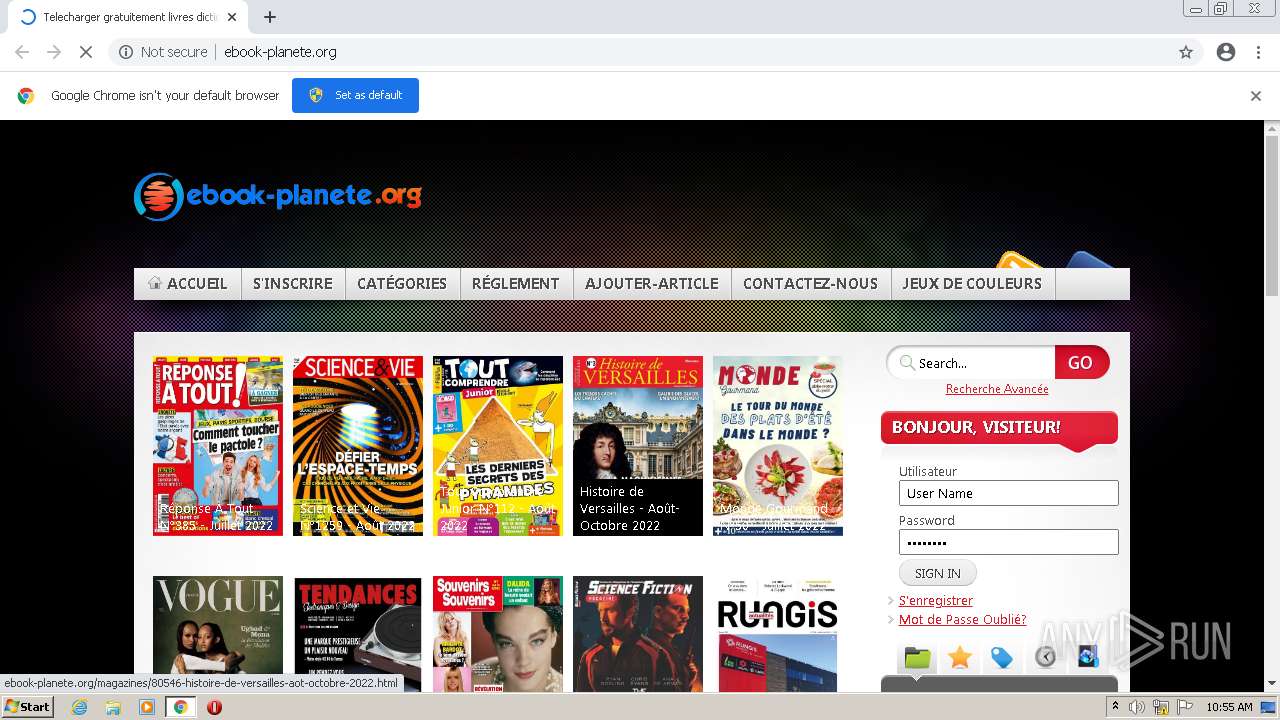Screen dimensions: 1280x720
Task: Launch Internet Explorer from taskbar
Action: (x=79, y=707)
